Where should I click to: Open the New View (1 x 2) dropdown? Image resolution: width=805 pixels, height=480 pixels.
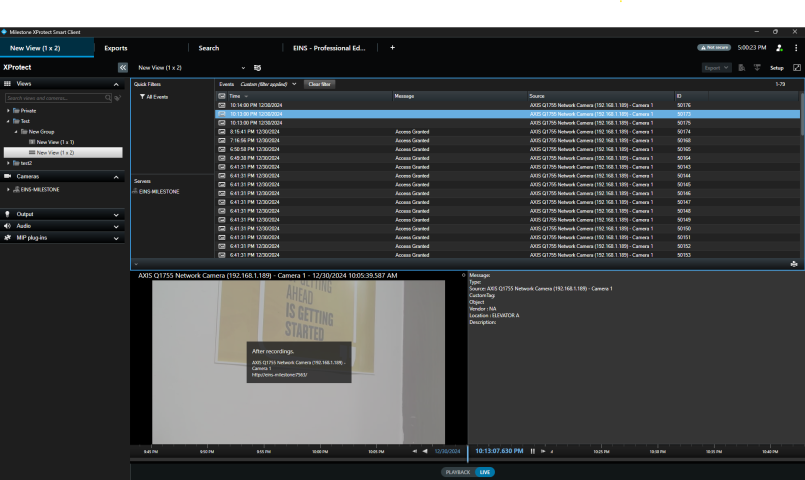(x=243, y=67)
